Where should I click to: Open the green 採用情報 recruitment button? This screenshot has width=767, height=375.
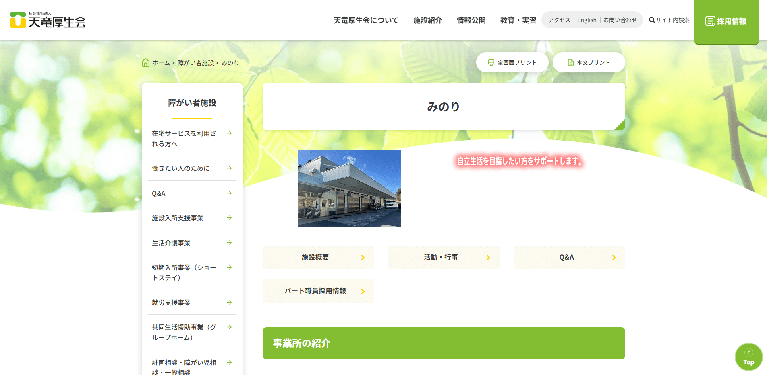726,21
